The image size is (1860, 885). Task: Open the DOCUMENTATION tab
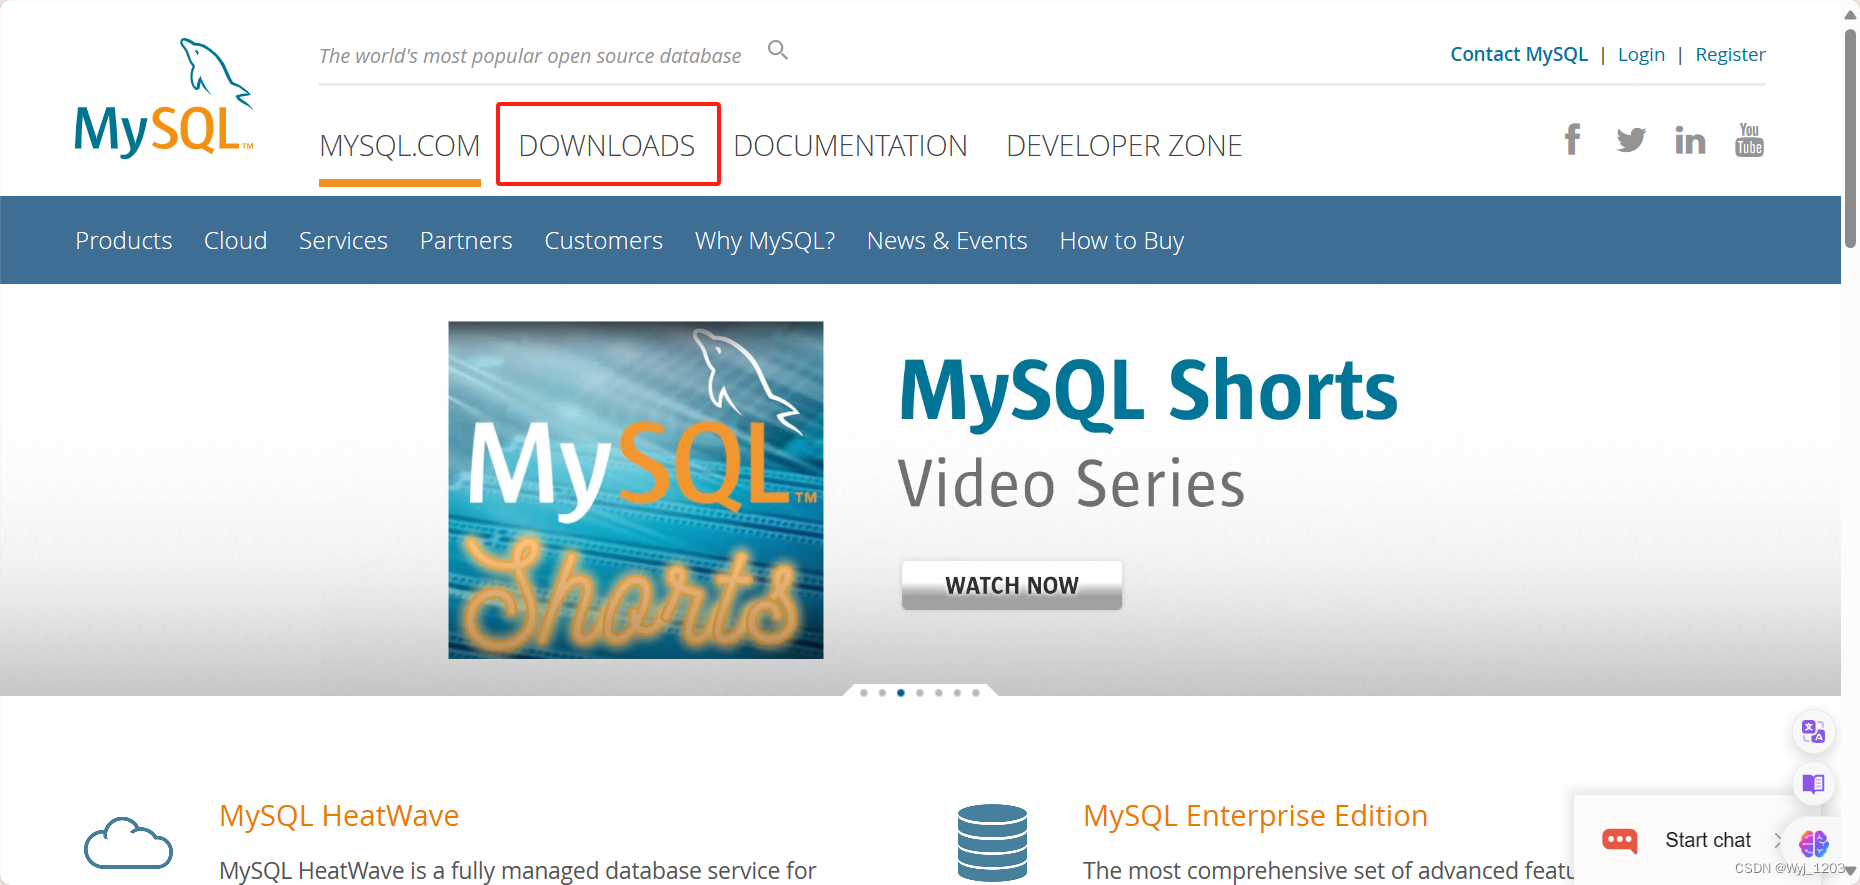coord(850,146)
